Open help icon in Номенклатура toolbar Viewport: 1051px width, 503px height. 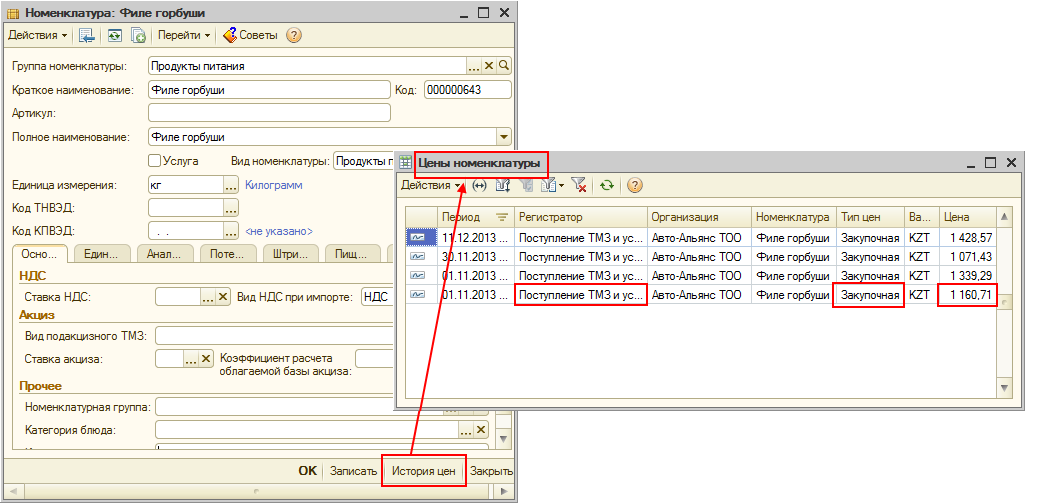point(293,35)
